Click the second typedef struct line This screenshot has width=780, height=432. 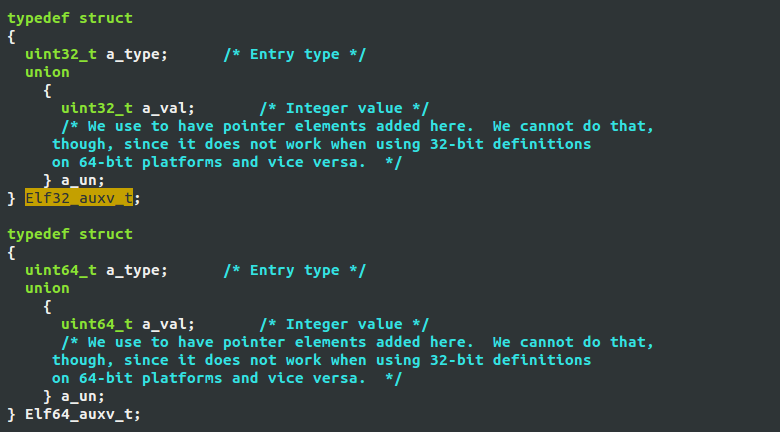70,235
